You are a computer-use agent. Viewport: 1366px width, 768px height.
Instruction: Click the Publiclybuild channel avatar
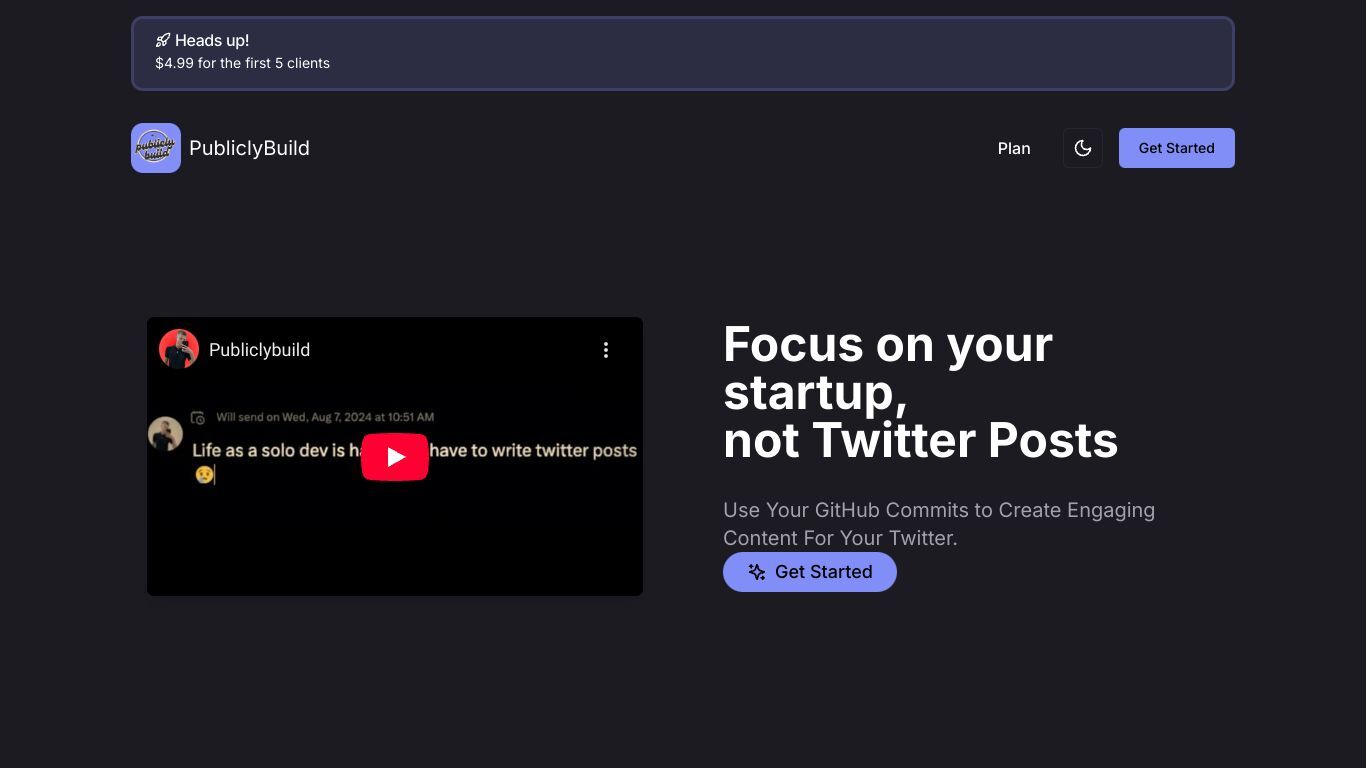click(x=179, y=349)
